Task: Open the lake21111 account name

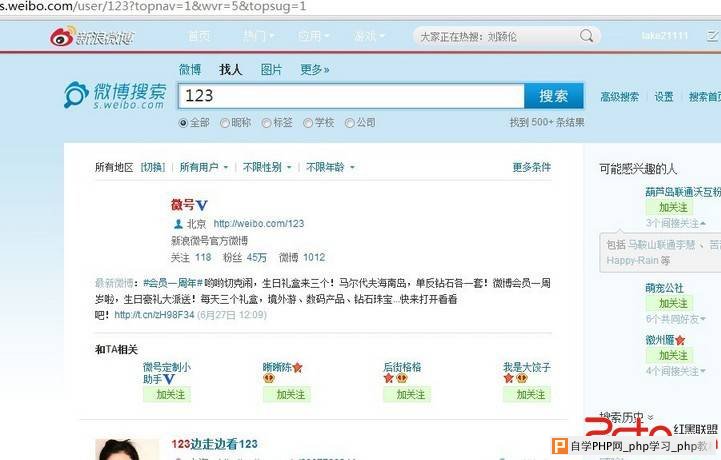Action: [x=664, y=36]
